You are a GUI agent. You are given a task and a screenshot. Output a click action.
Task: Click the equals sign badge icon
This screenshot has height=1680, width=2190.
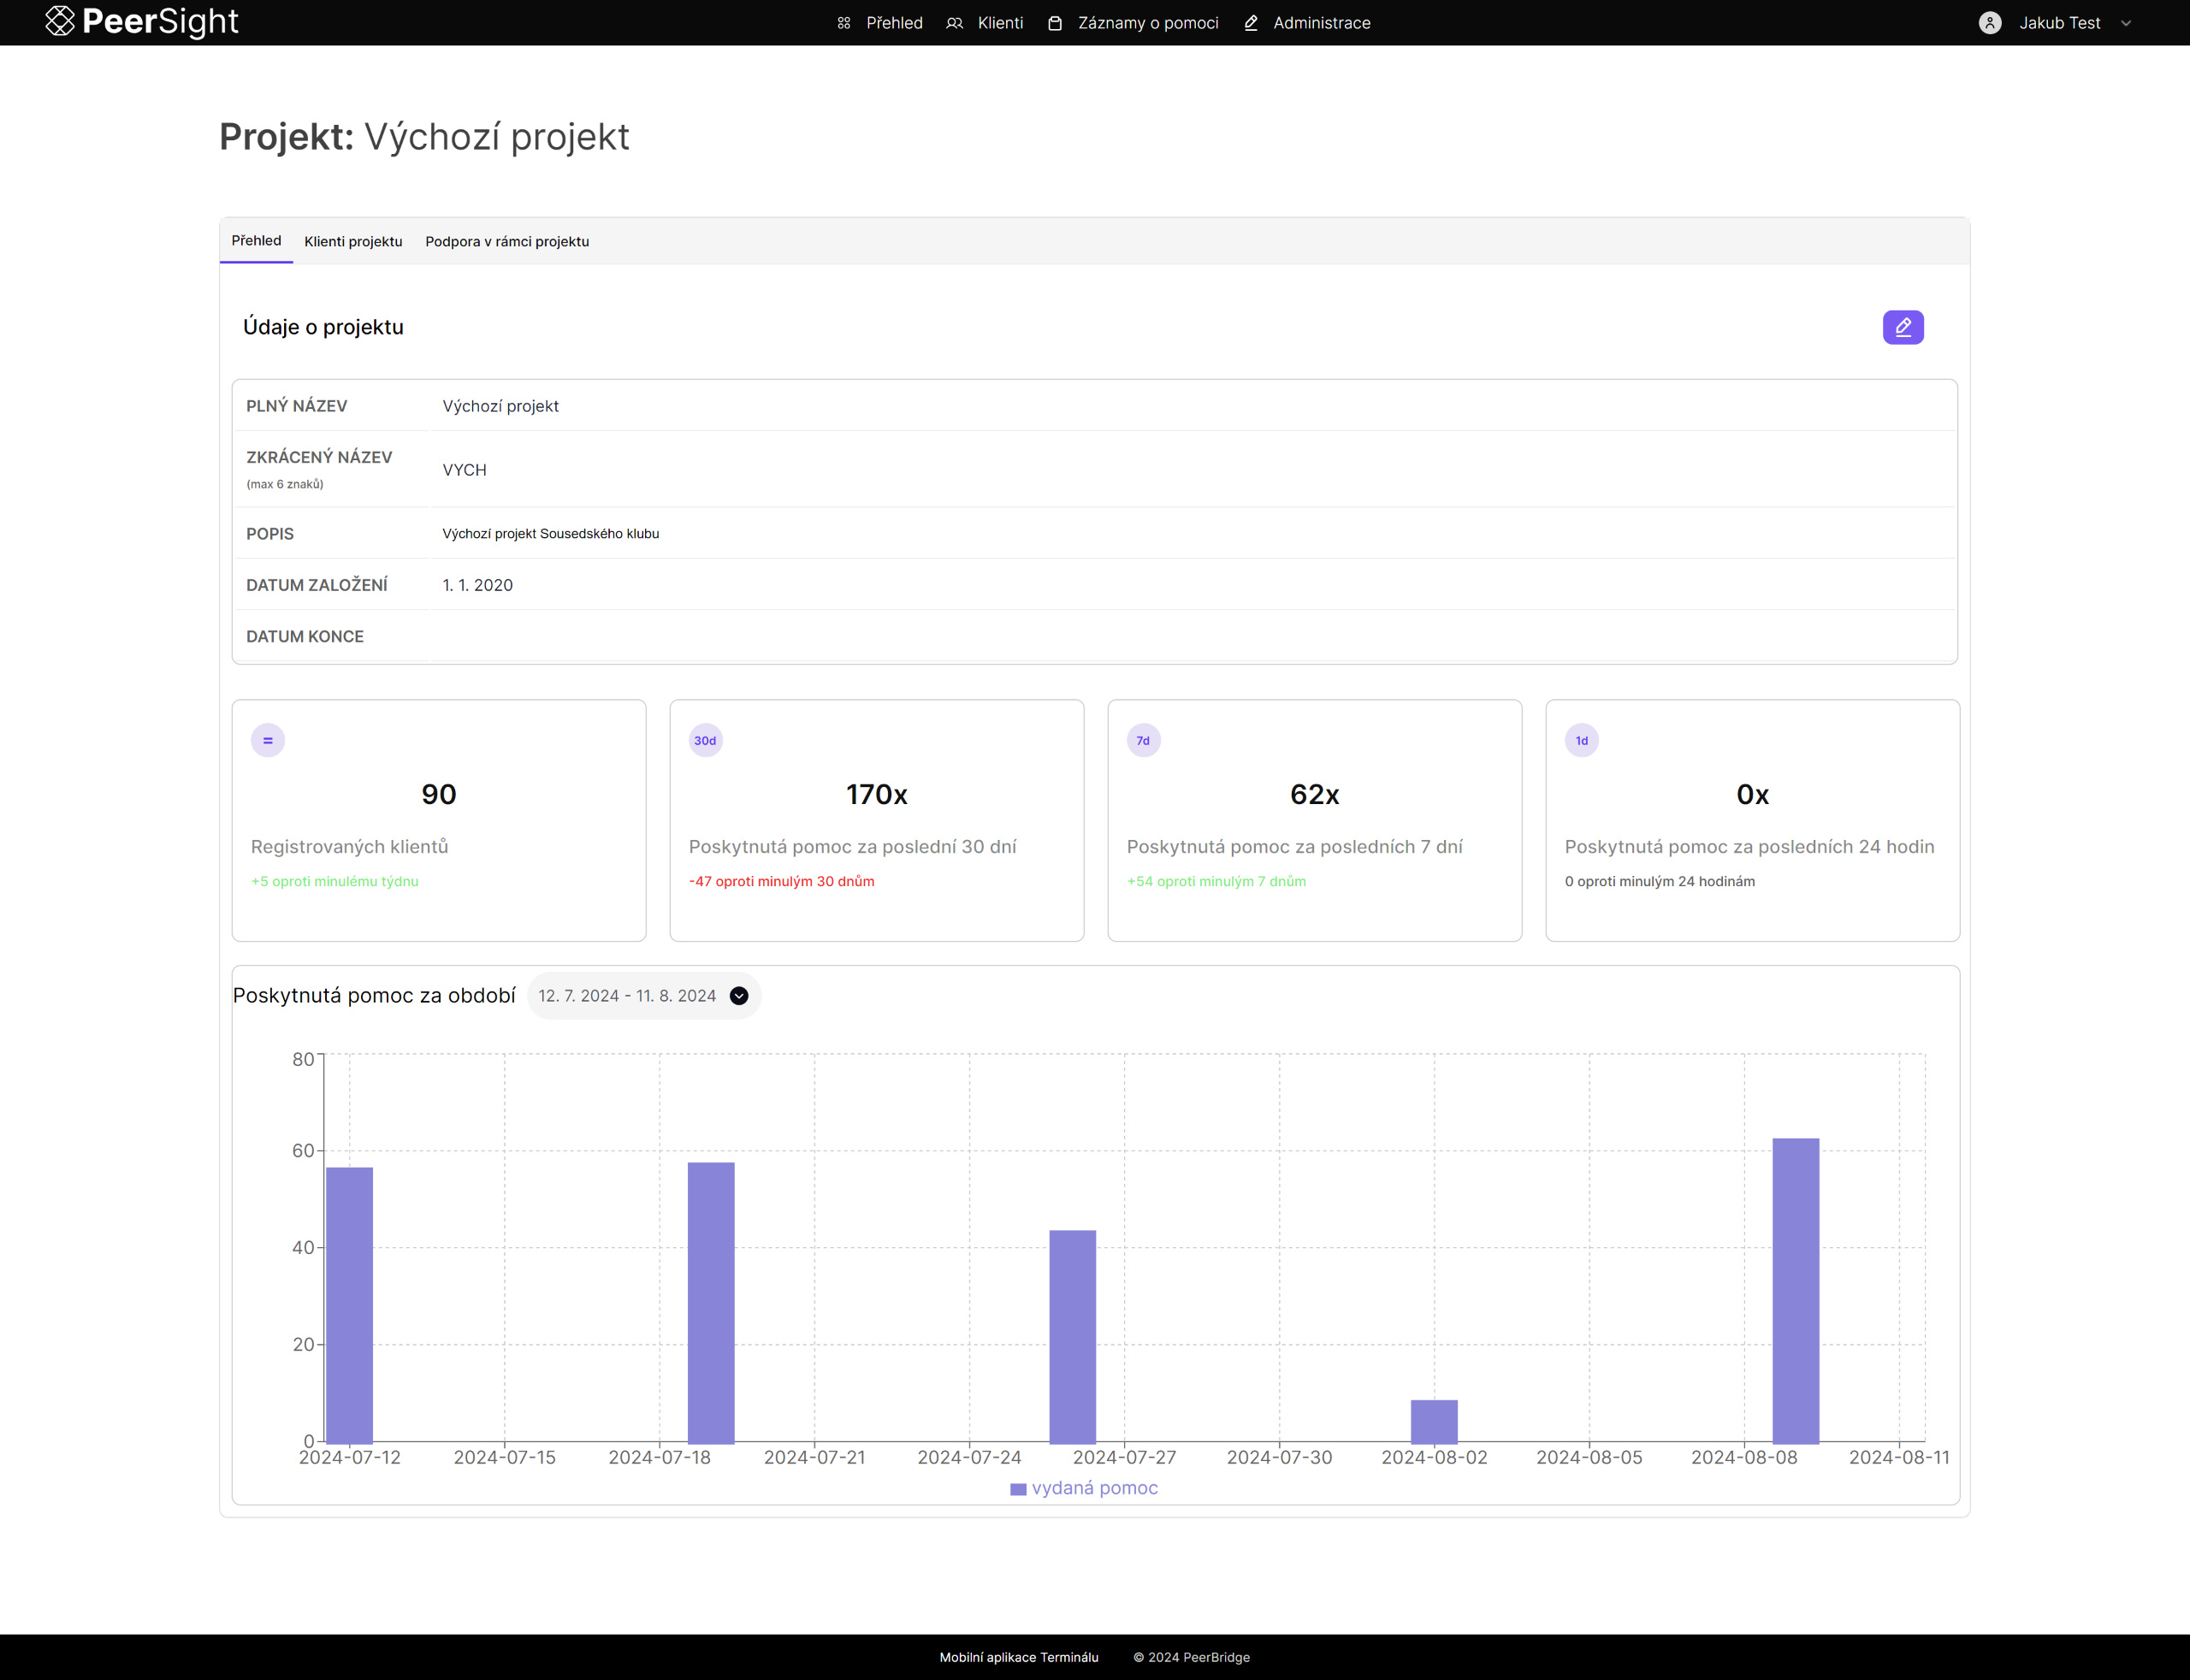(267, 741)
